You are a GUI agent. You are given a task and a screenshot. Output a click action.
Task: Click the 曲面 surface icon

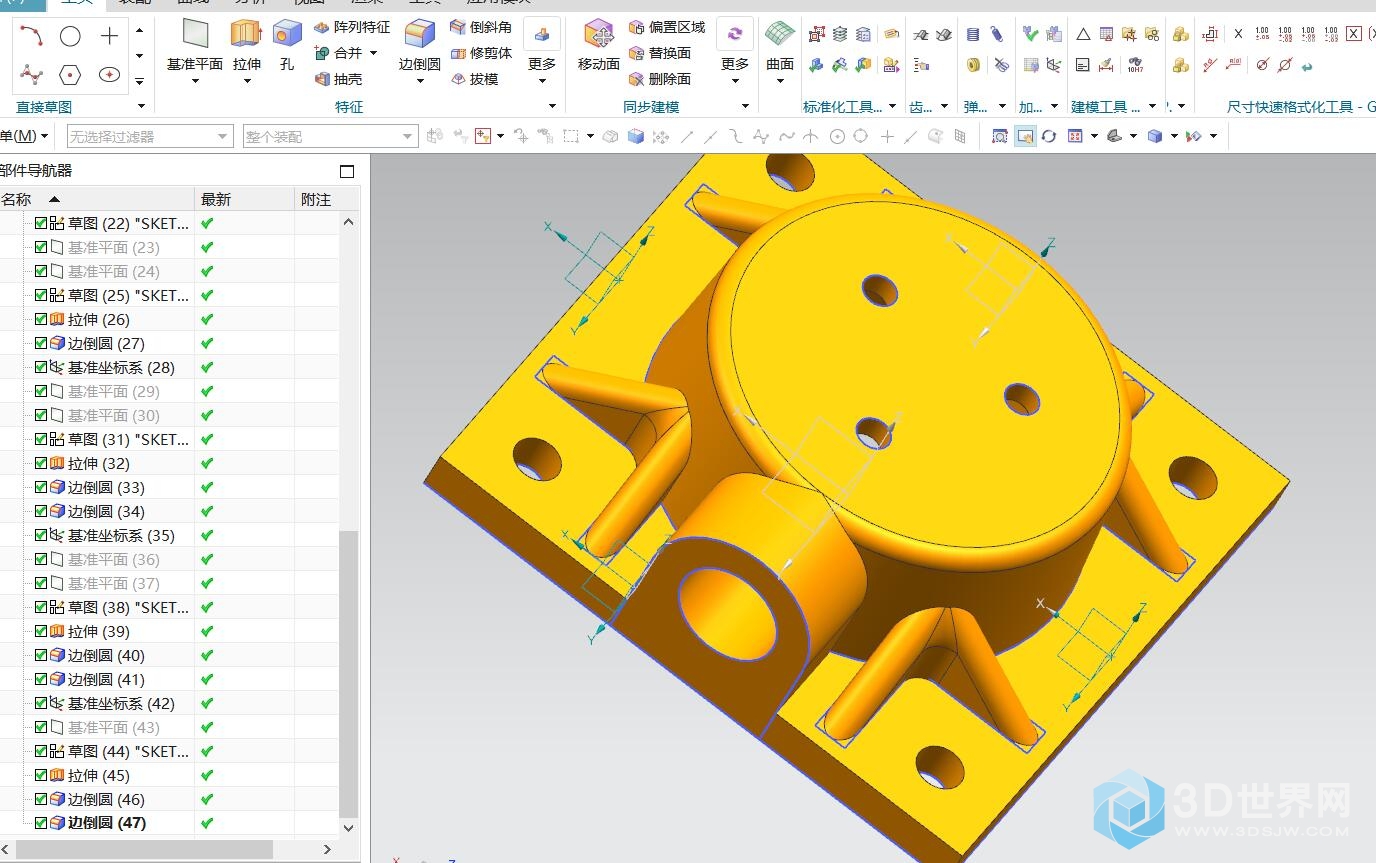[780, 34]
